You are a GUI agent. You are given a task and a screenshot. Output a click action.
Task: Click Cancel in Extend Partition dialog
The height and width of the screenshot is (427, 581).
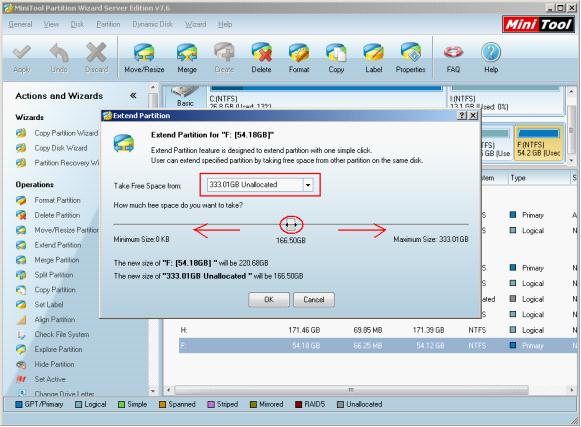[x=314, y=299]
